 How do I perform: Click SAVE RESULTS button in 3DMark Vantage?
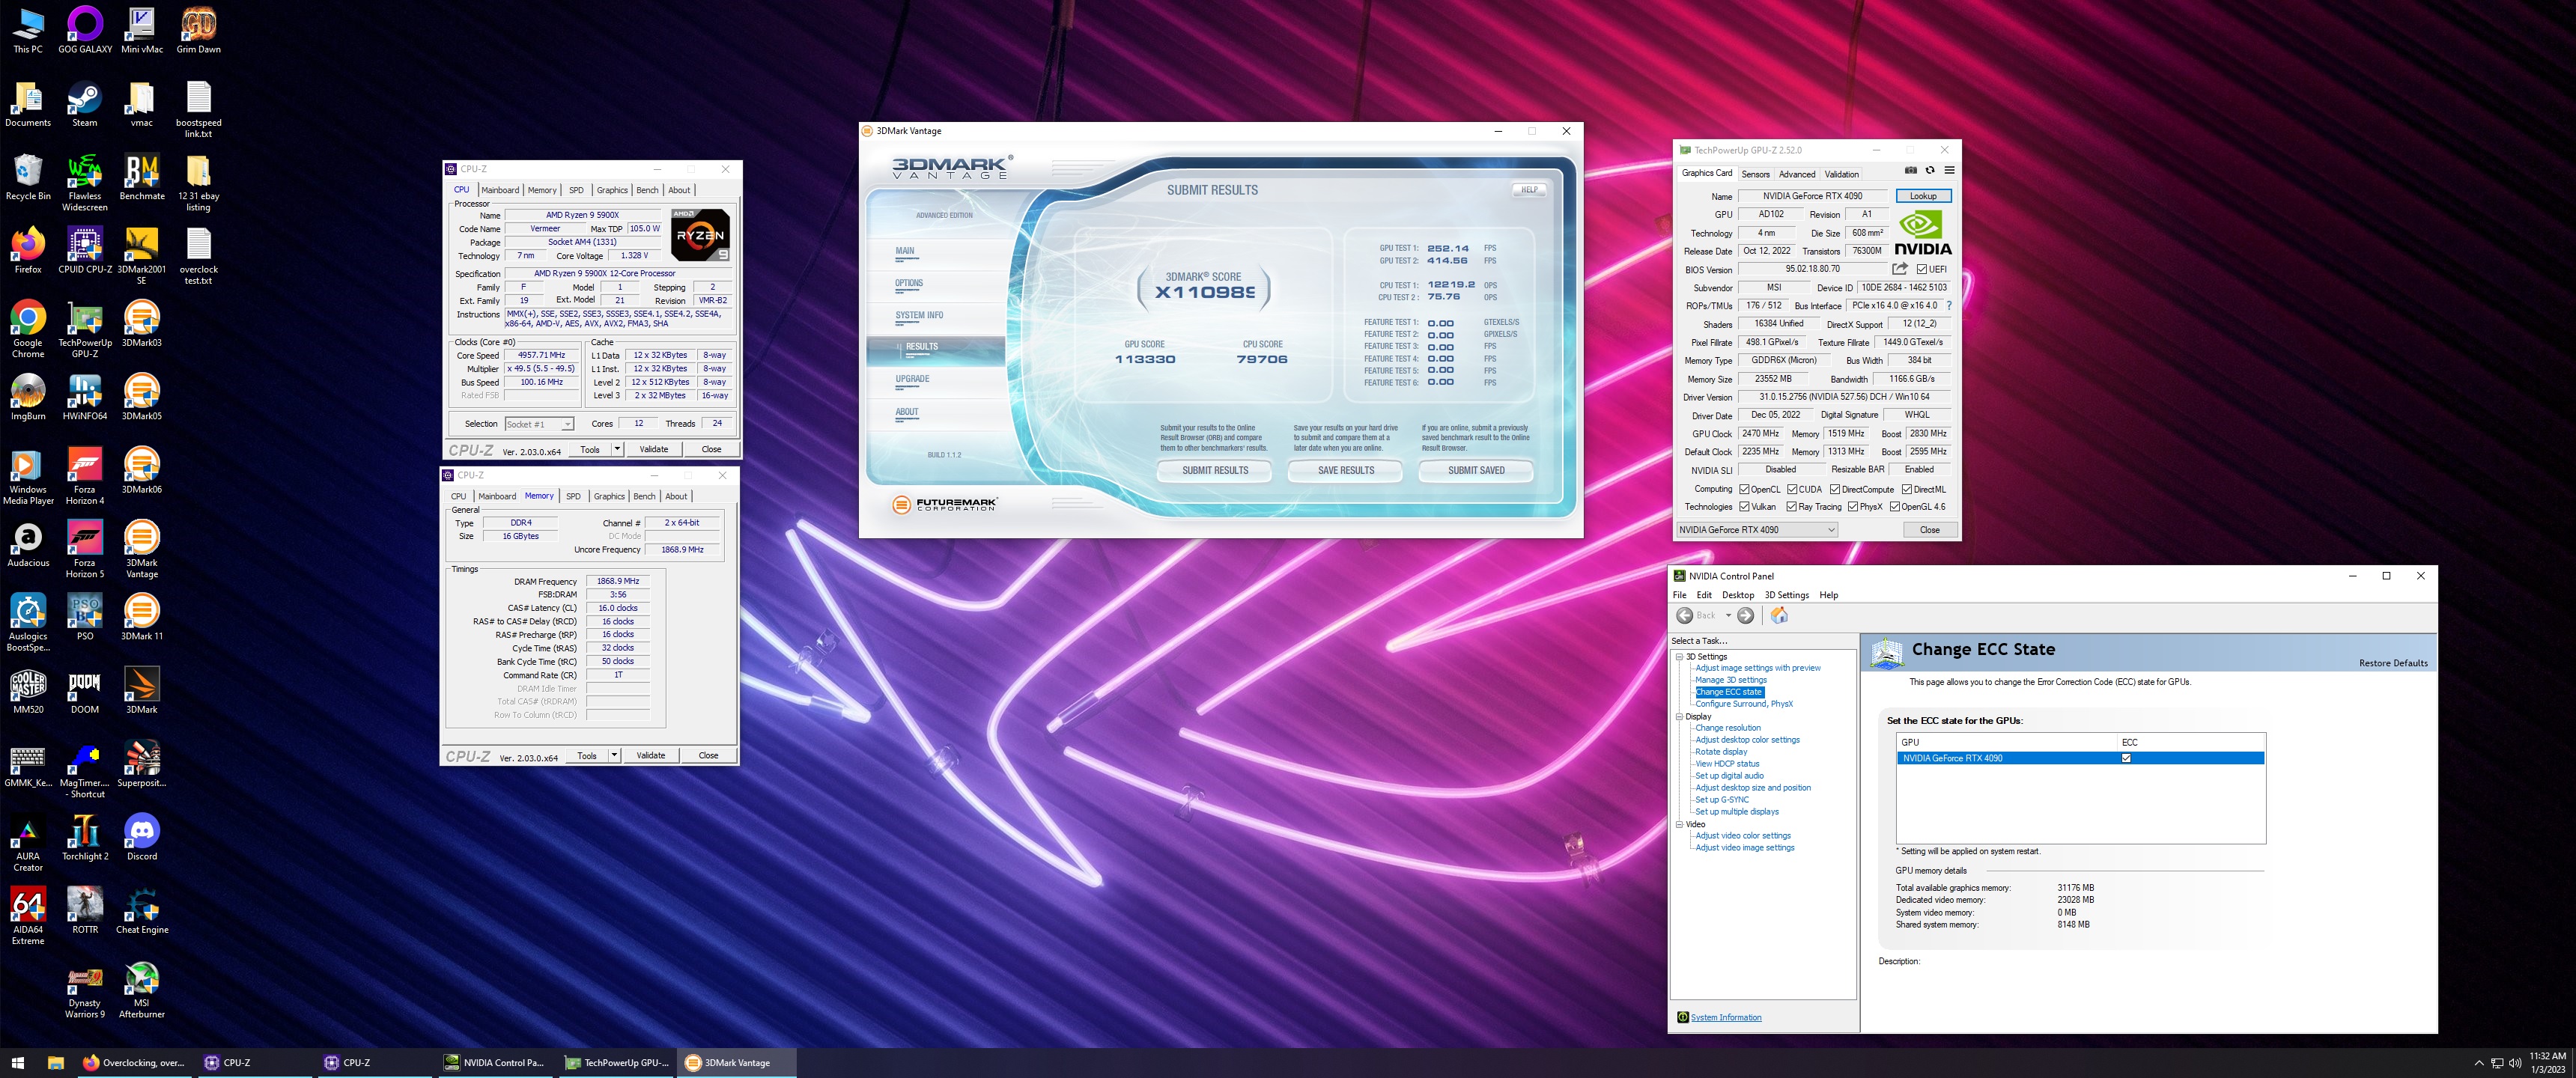tap(1346, 471)
